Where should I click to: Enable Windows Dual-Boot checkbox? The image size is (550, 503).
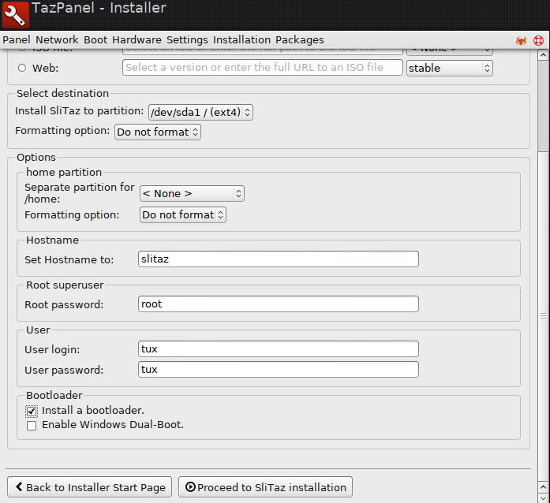click(x=32, y=425)
